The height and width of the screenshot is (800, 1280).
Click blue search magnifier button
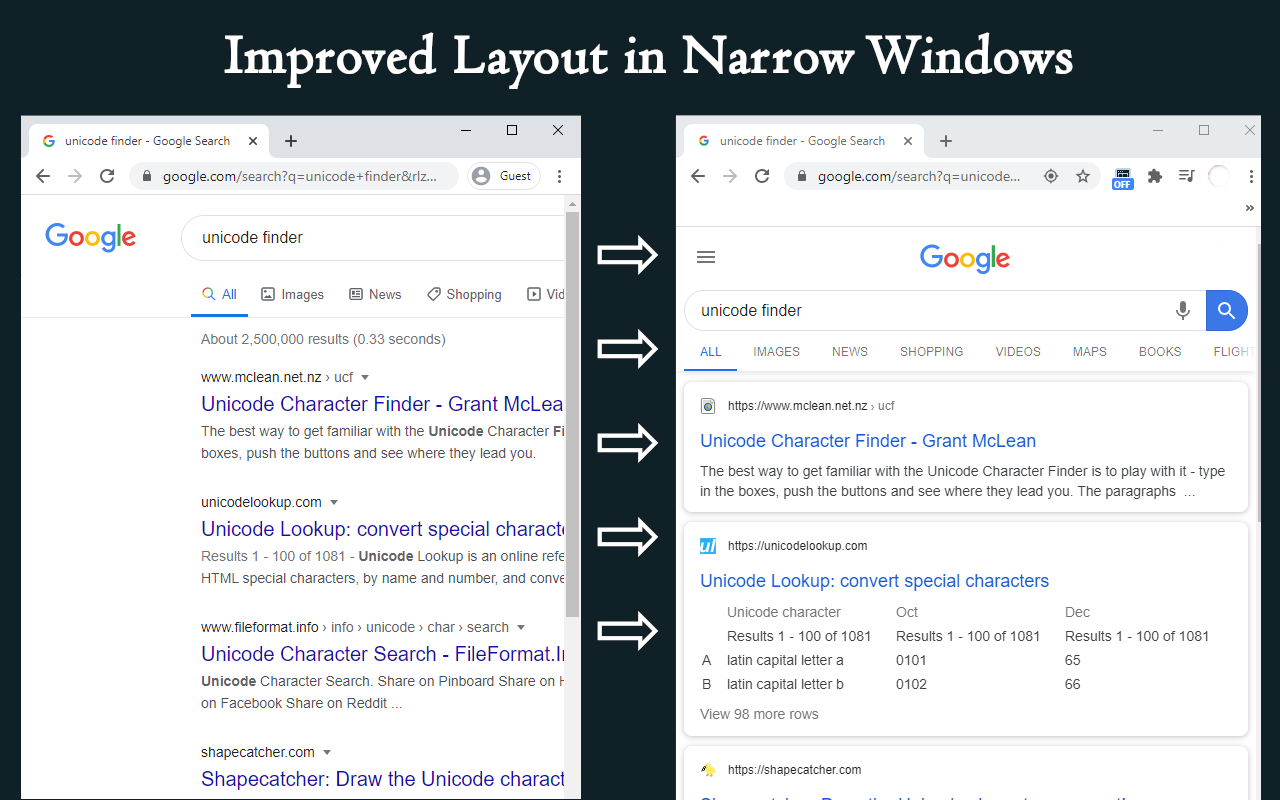pyautogui.click(x=1227, y=311)
